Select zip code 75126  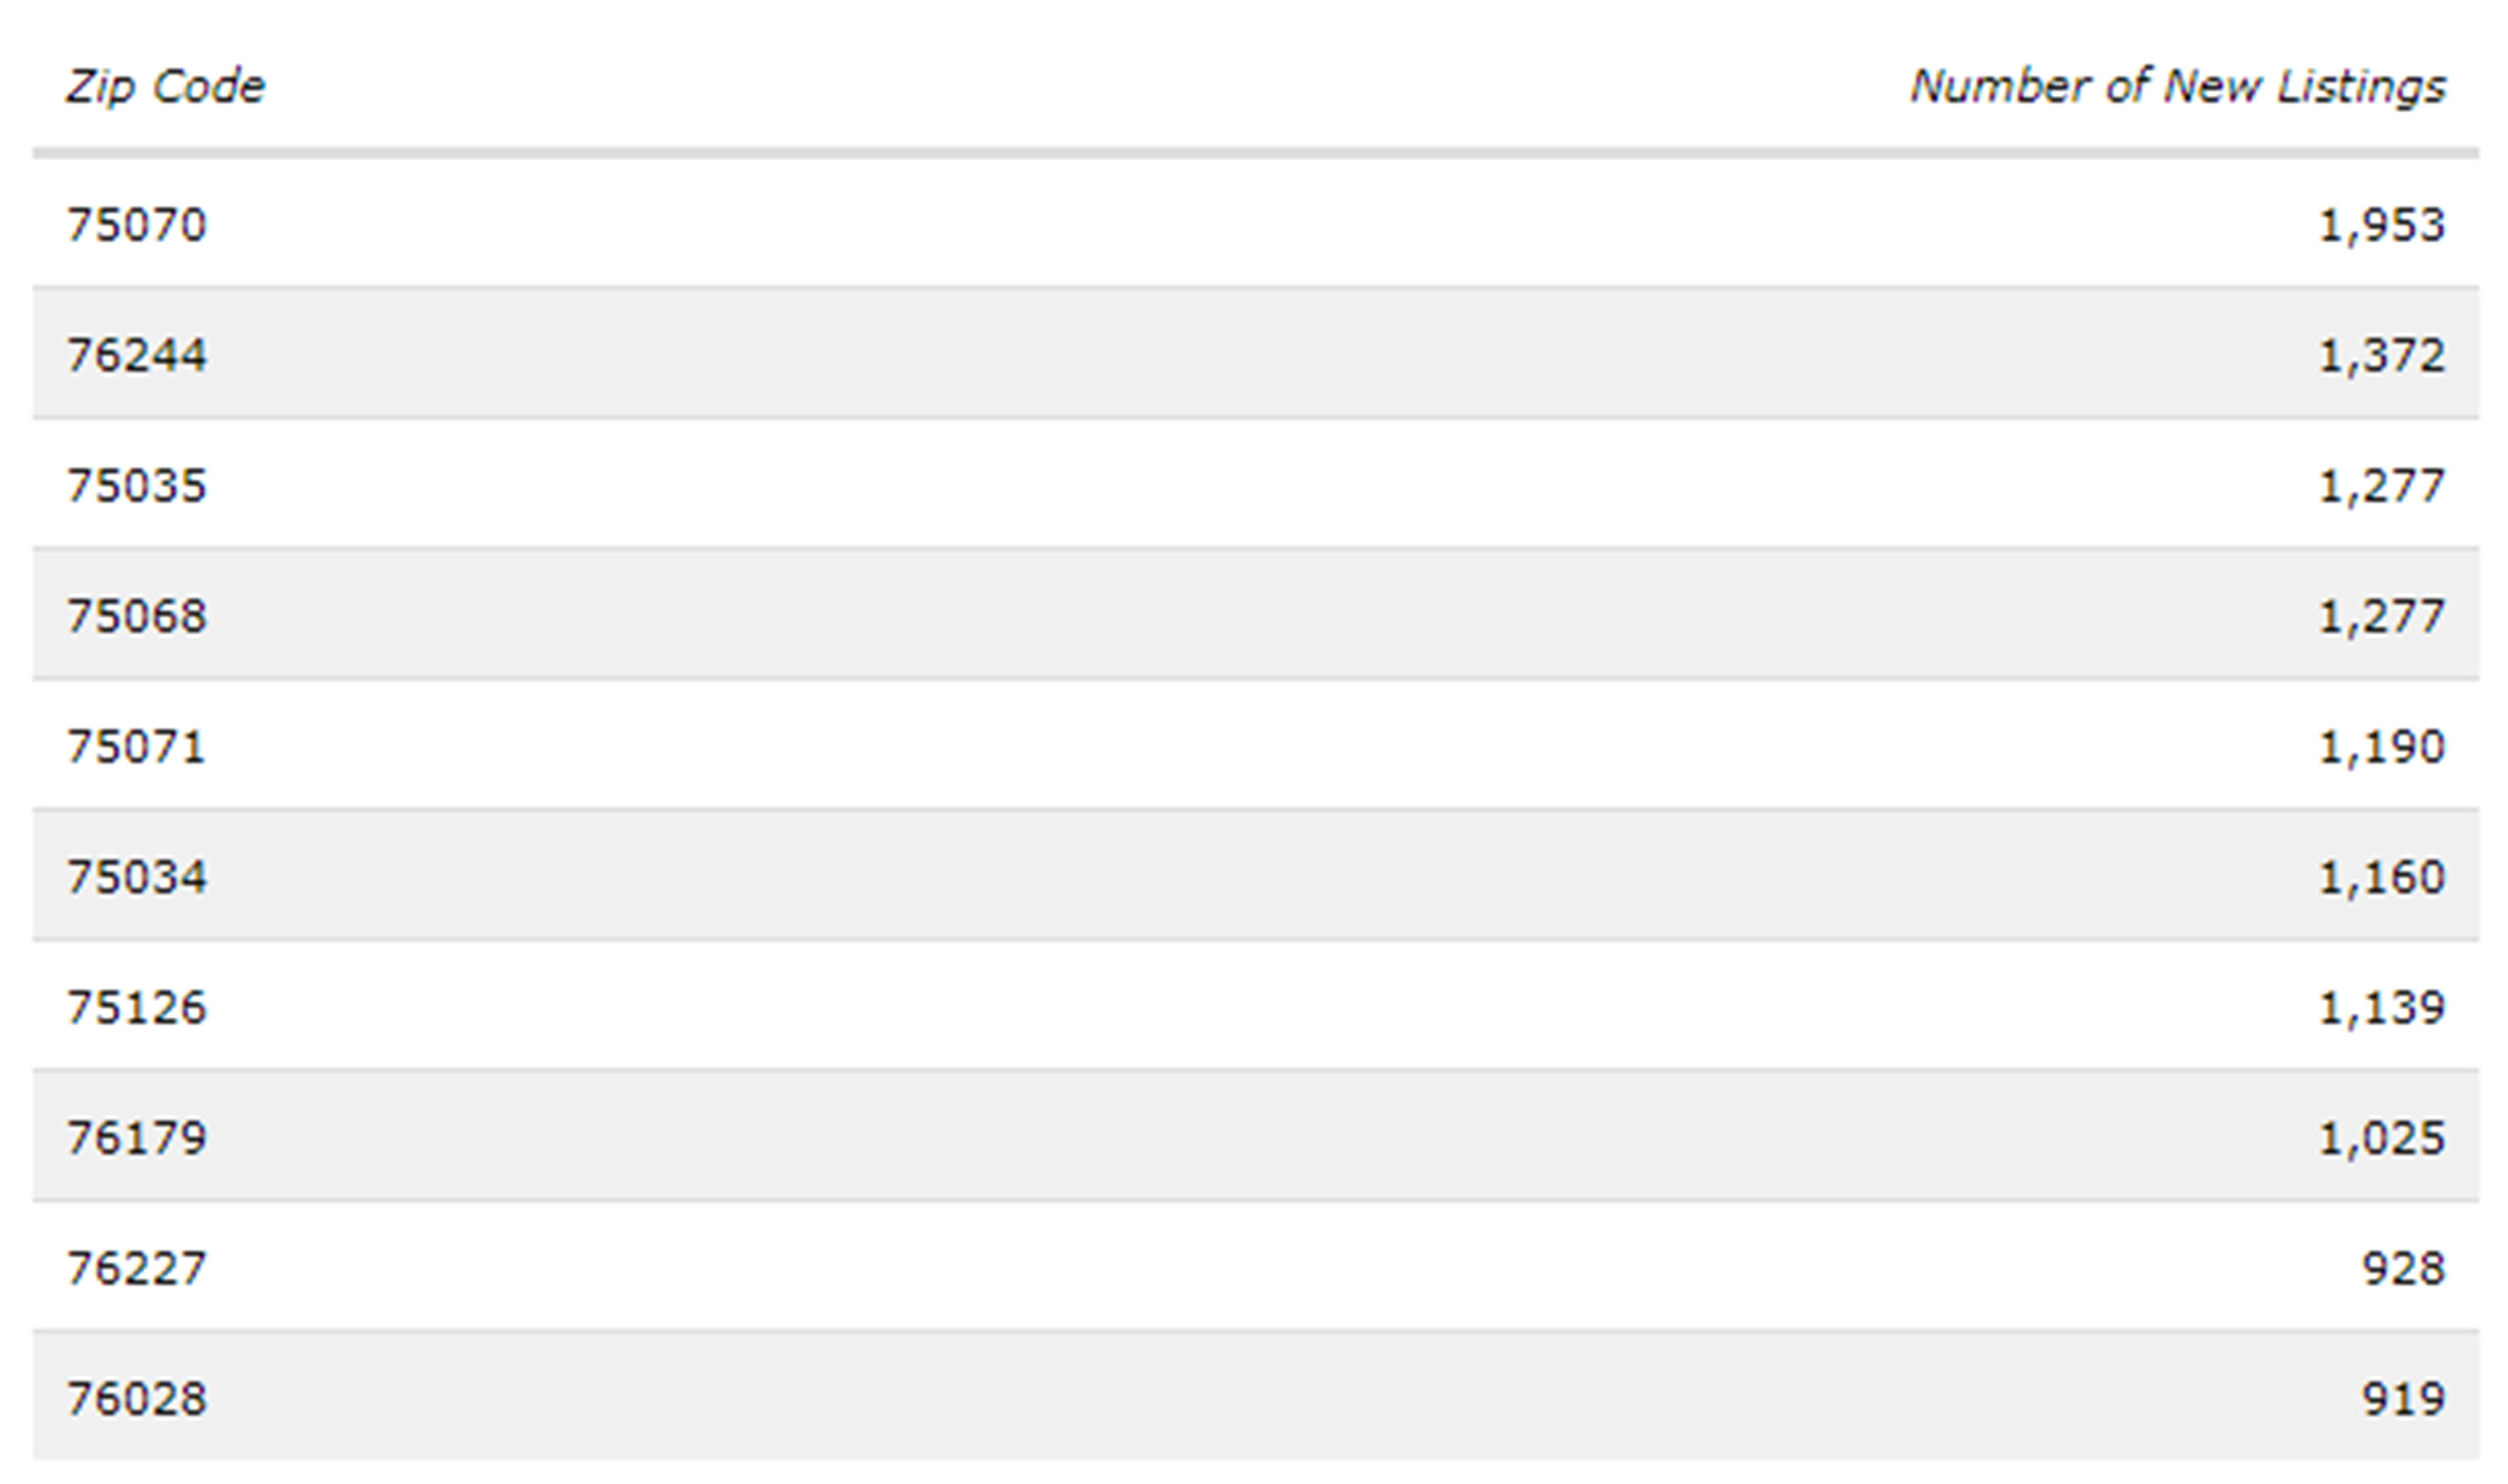tap(137, 1007)
